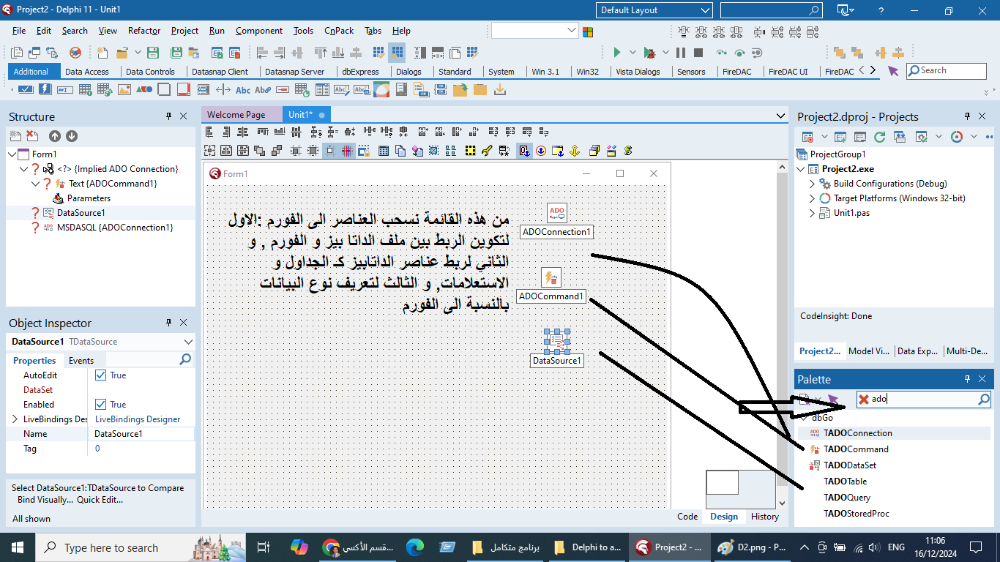1000x562 pixels.
Task: Switch to the Data Access palette tab
Action: click(87, 71)
